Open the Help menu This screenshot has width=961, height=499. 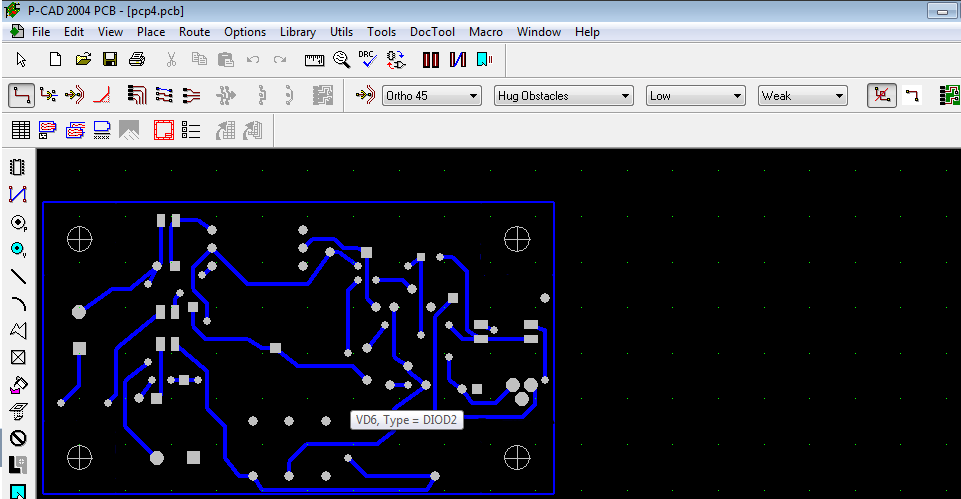(587, 32)
